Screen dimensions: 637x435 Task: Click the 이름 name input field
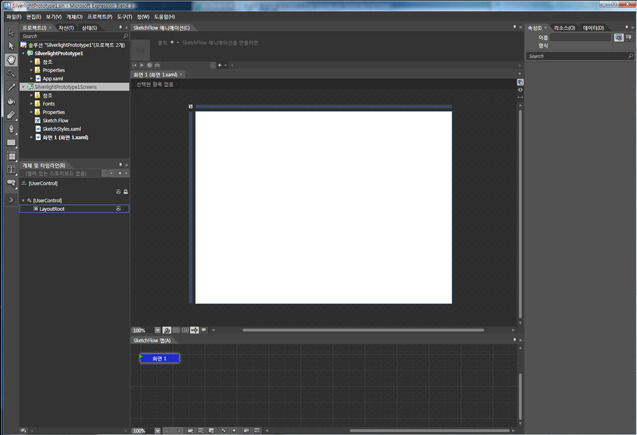(x=581, y=37)
